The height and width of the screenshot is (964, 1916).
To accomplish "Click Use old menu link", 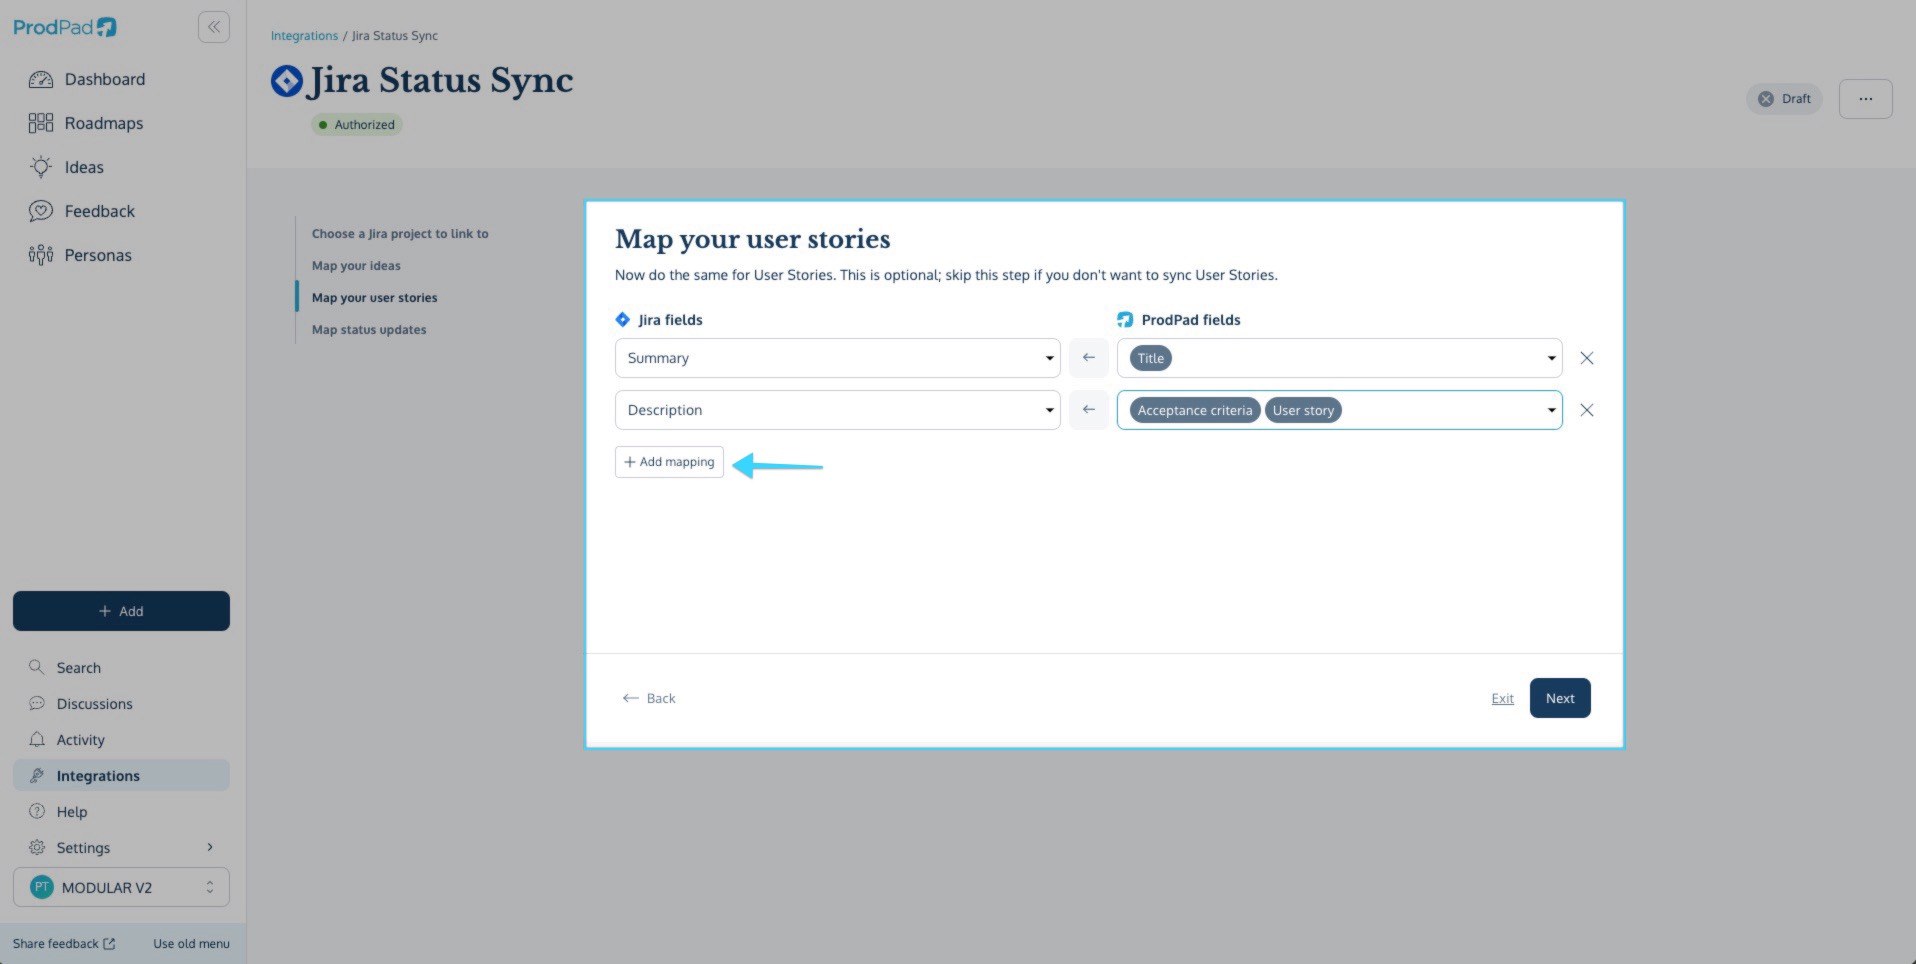I will pyautogui.click(x=191, y=943).
